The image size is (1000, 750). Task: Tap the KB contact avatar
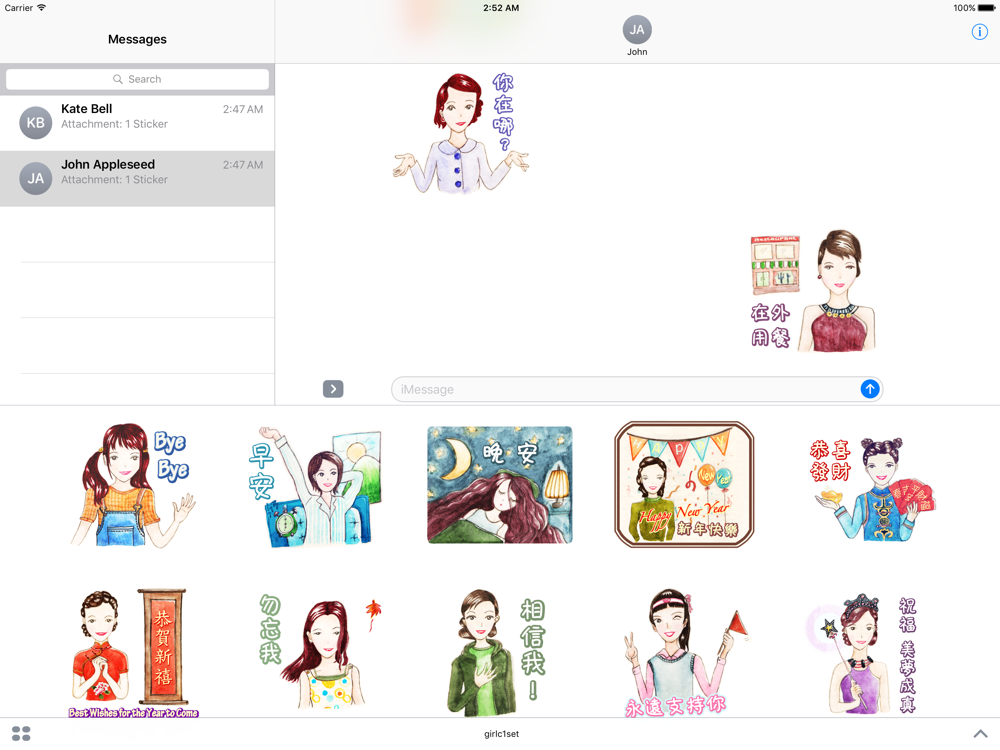click(36, 122)
